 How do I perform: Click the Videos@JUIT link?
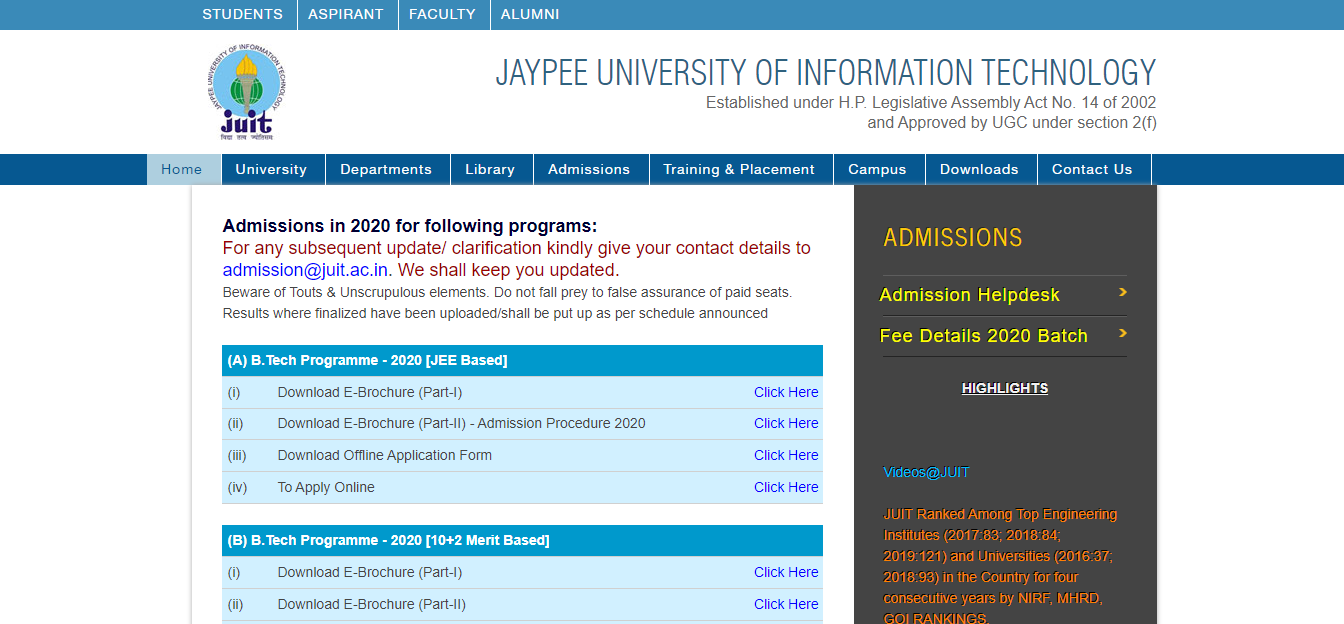[925, 472]
